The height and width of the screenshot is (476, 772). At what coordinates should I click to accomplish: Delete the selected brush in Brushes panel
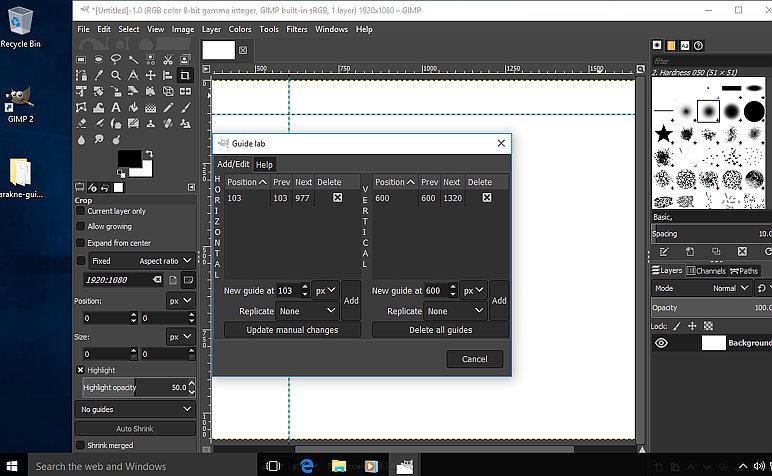click(742, 252)
